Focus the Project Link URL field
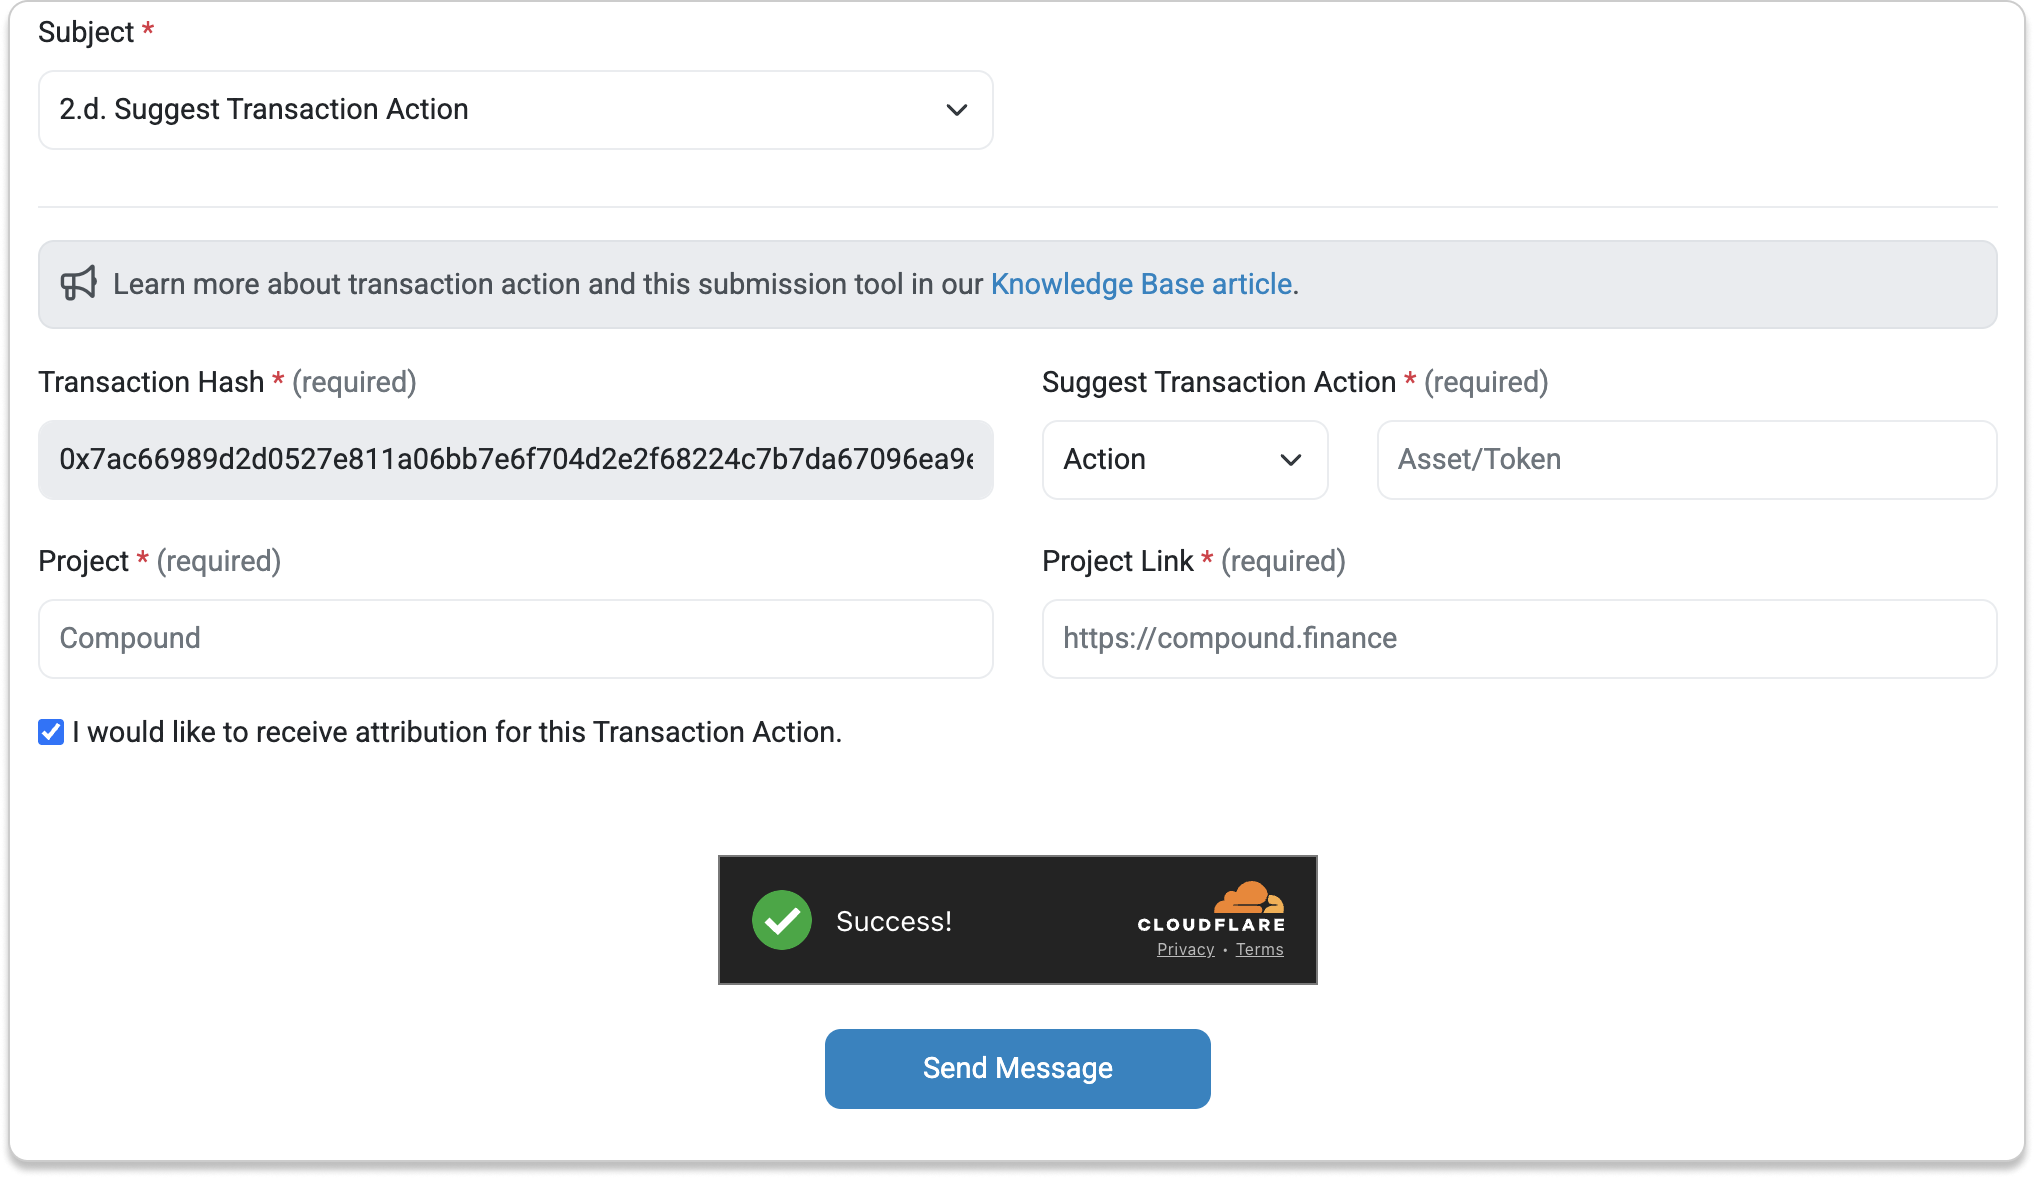This screenshot has height=1178, width=2034. pyautogui.click(x=1518, y=639)
